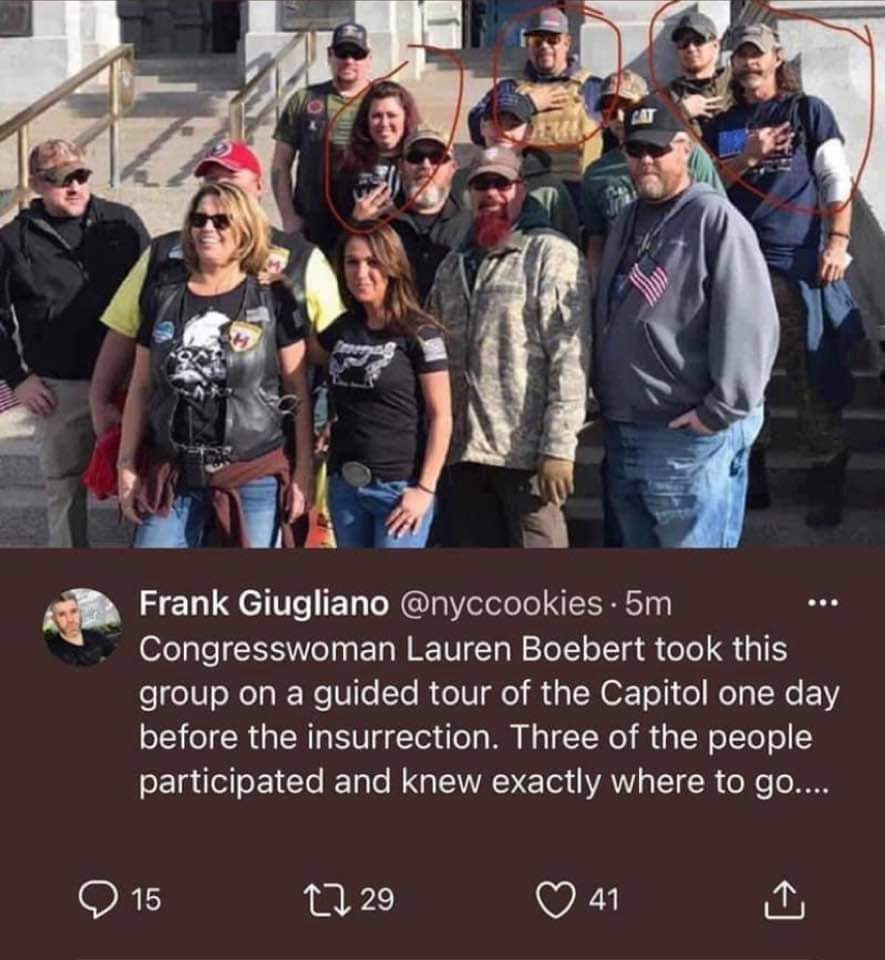
Task: Open the attached group photo
Action: [442, 274]
